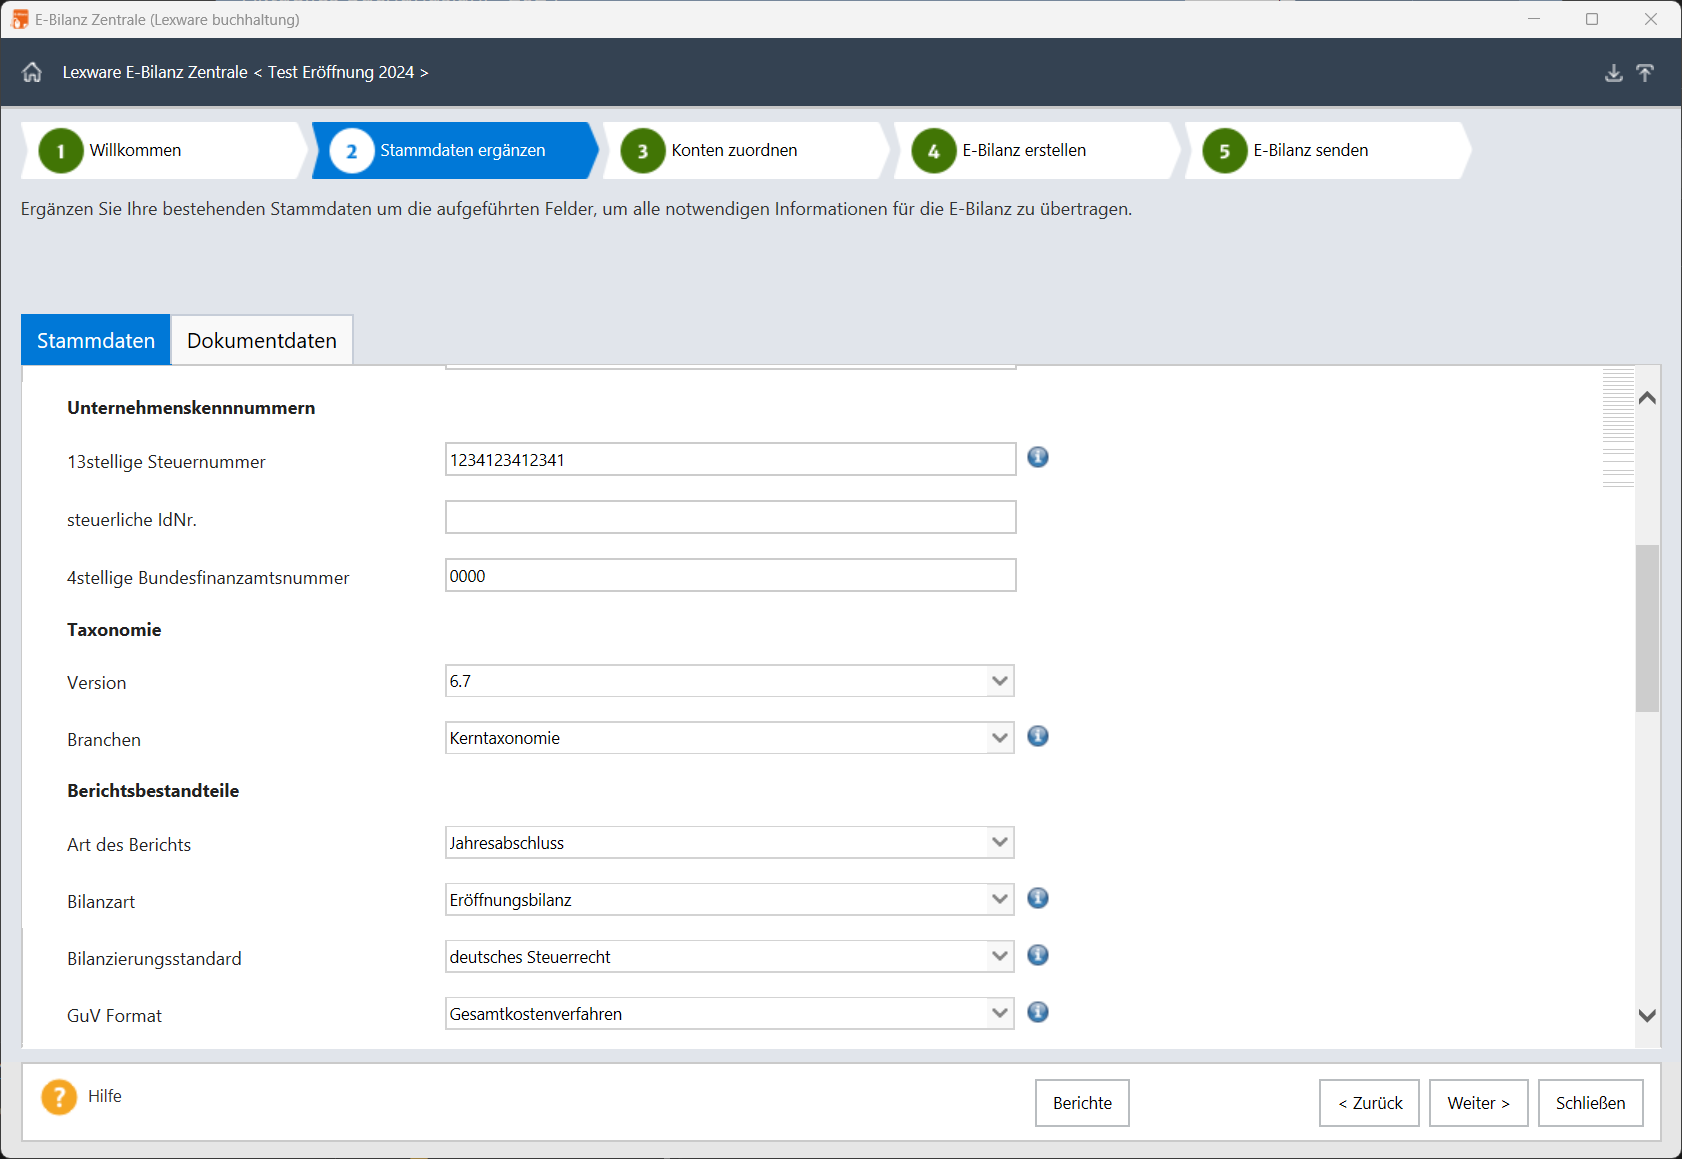Show info for Bilanzierungsstandard field
This screenshot has width=1682, height=1159.
[1038, 955]
